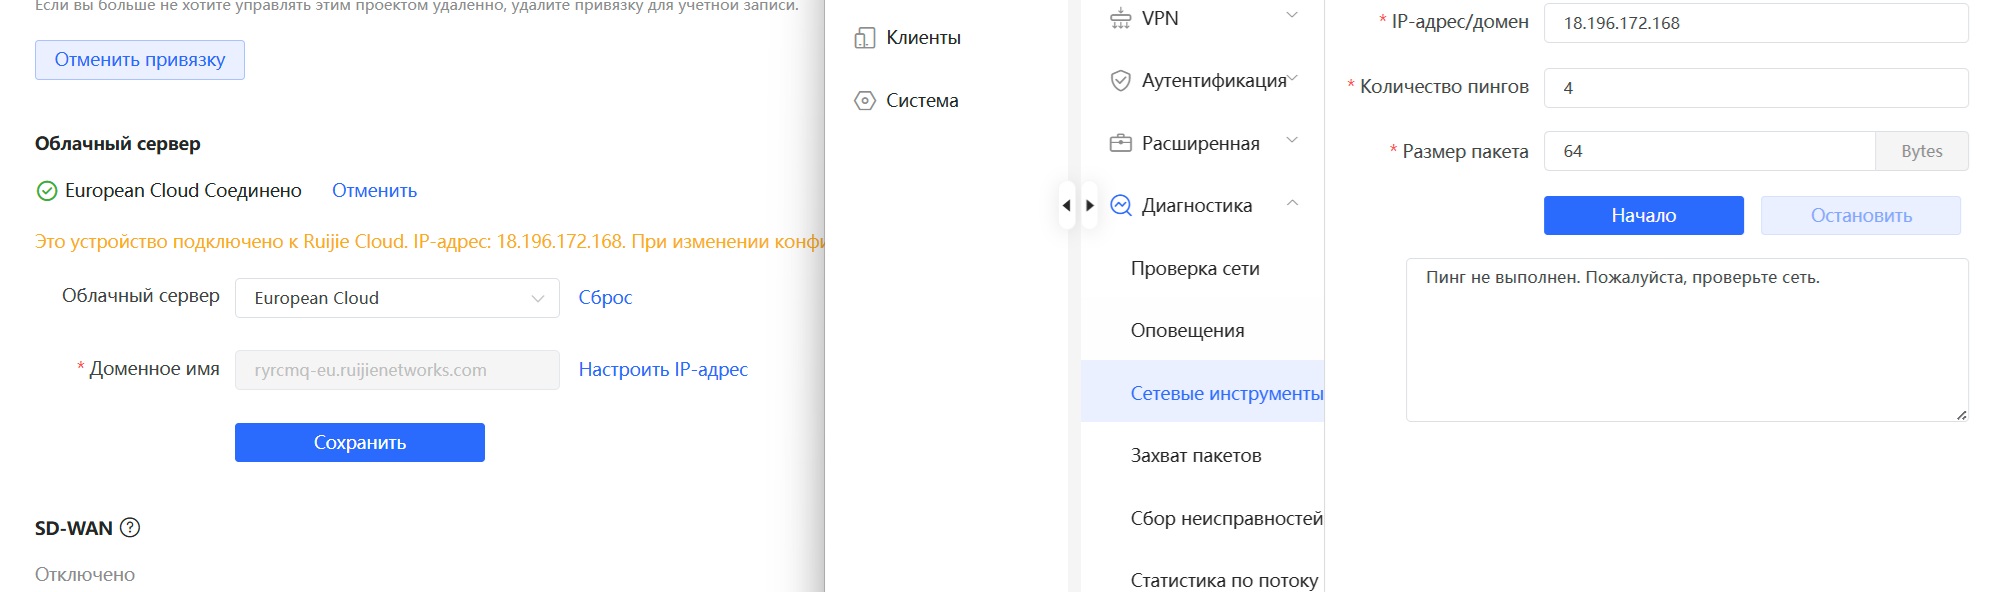Image resolution: width=2013 pixels, height=592 pixels.
Task: Open the European Cloud server dropdown
Action: [397, 298]
